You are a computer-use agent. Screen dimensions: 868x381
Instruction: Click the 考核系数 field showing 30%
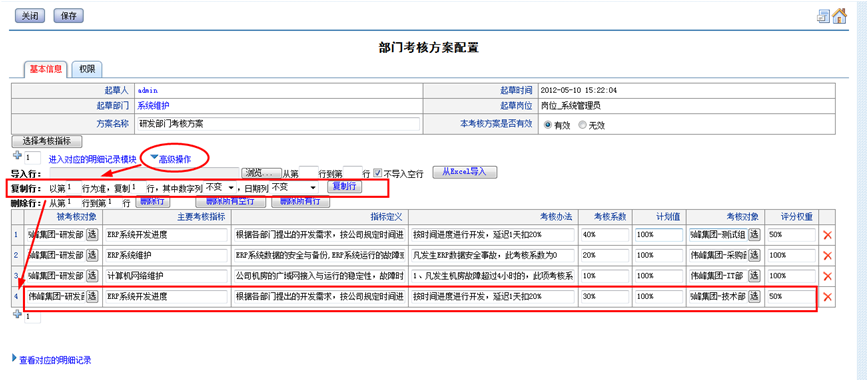pyautogui.click(x=604, y=296)
